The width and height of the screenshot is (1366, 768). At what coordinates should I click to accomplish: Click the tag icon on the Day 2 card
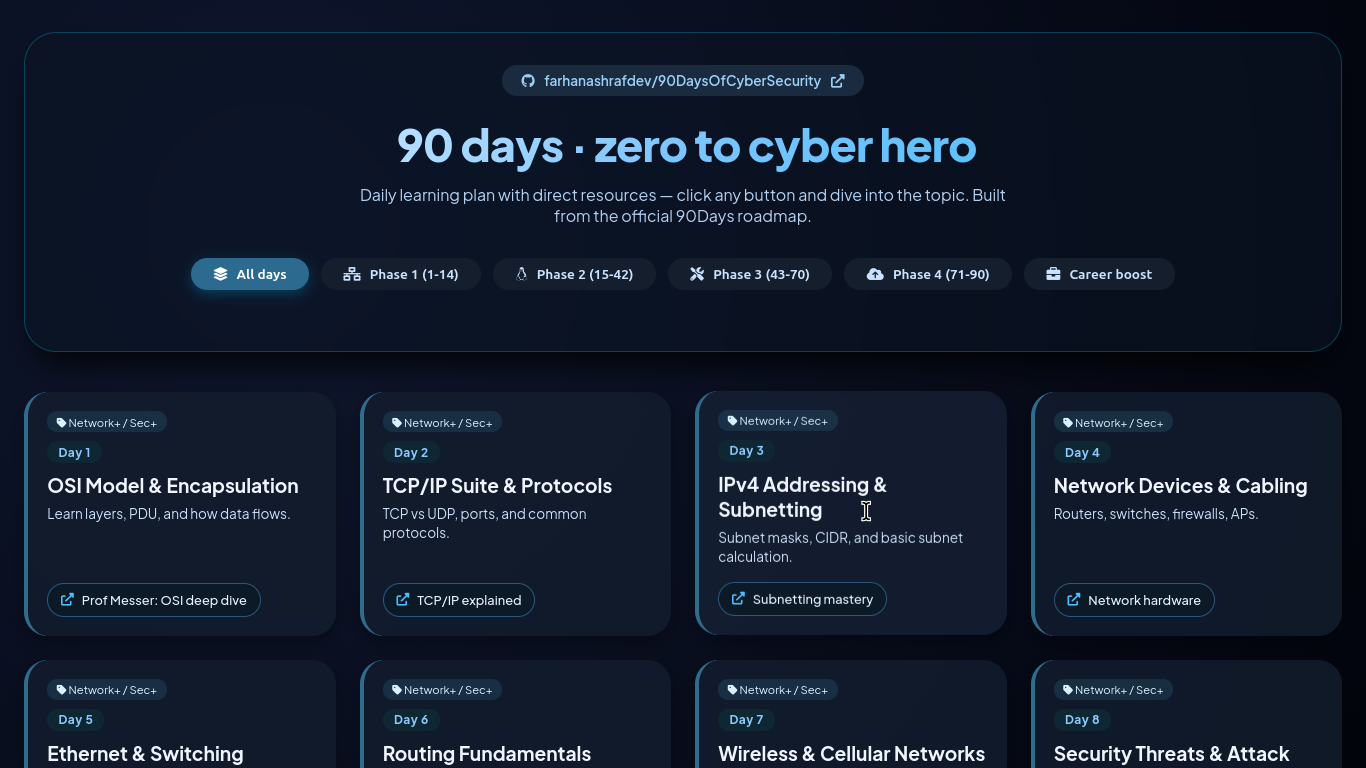tap(397, 423)
